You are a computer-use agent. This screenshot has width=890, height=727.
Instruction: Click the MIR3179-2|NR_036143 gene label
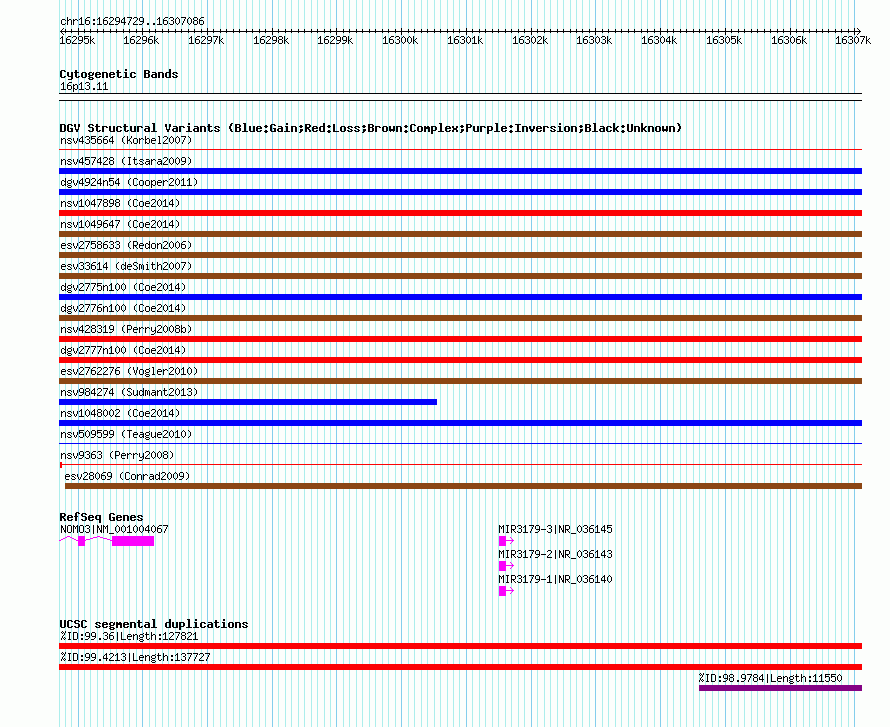(x=555, y=554)
